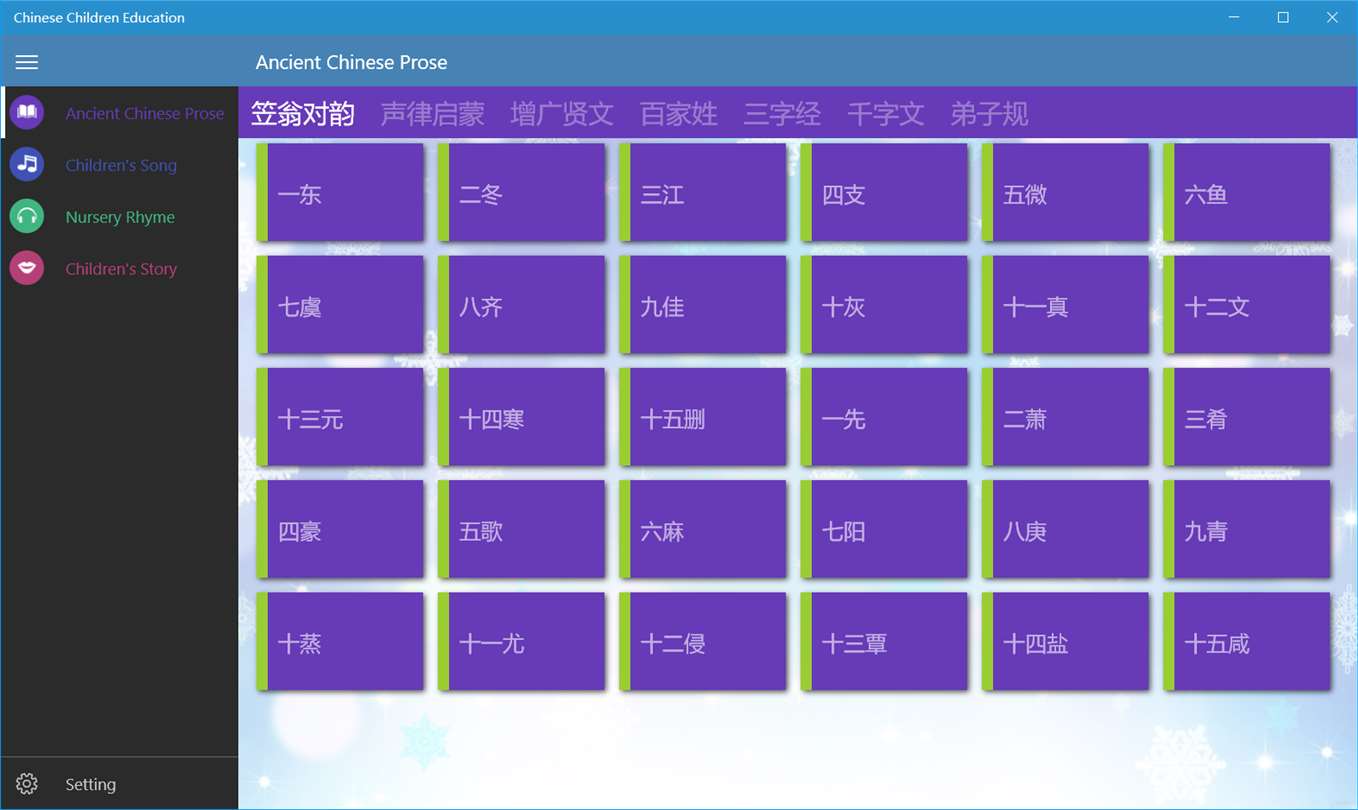Image resolution: width=1358 pixels, height=810 pixels.
Task: Switch to the 三字经 tab
Action: point(782,114)
